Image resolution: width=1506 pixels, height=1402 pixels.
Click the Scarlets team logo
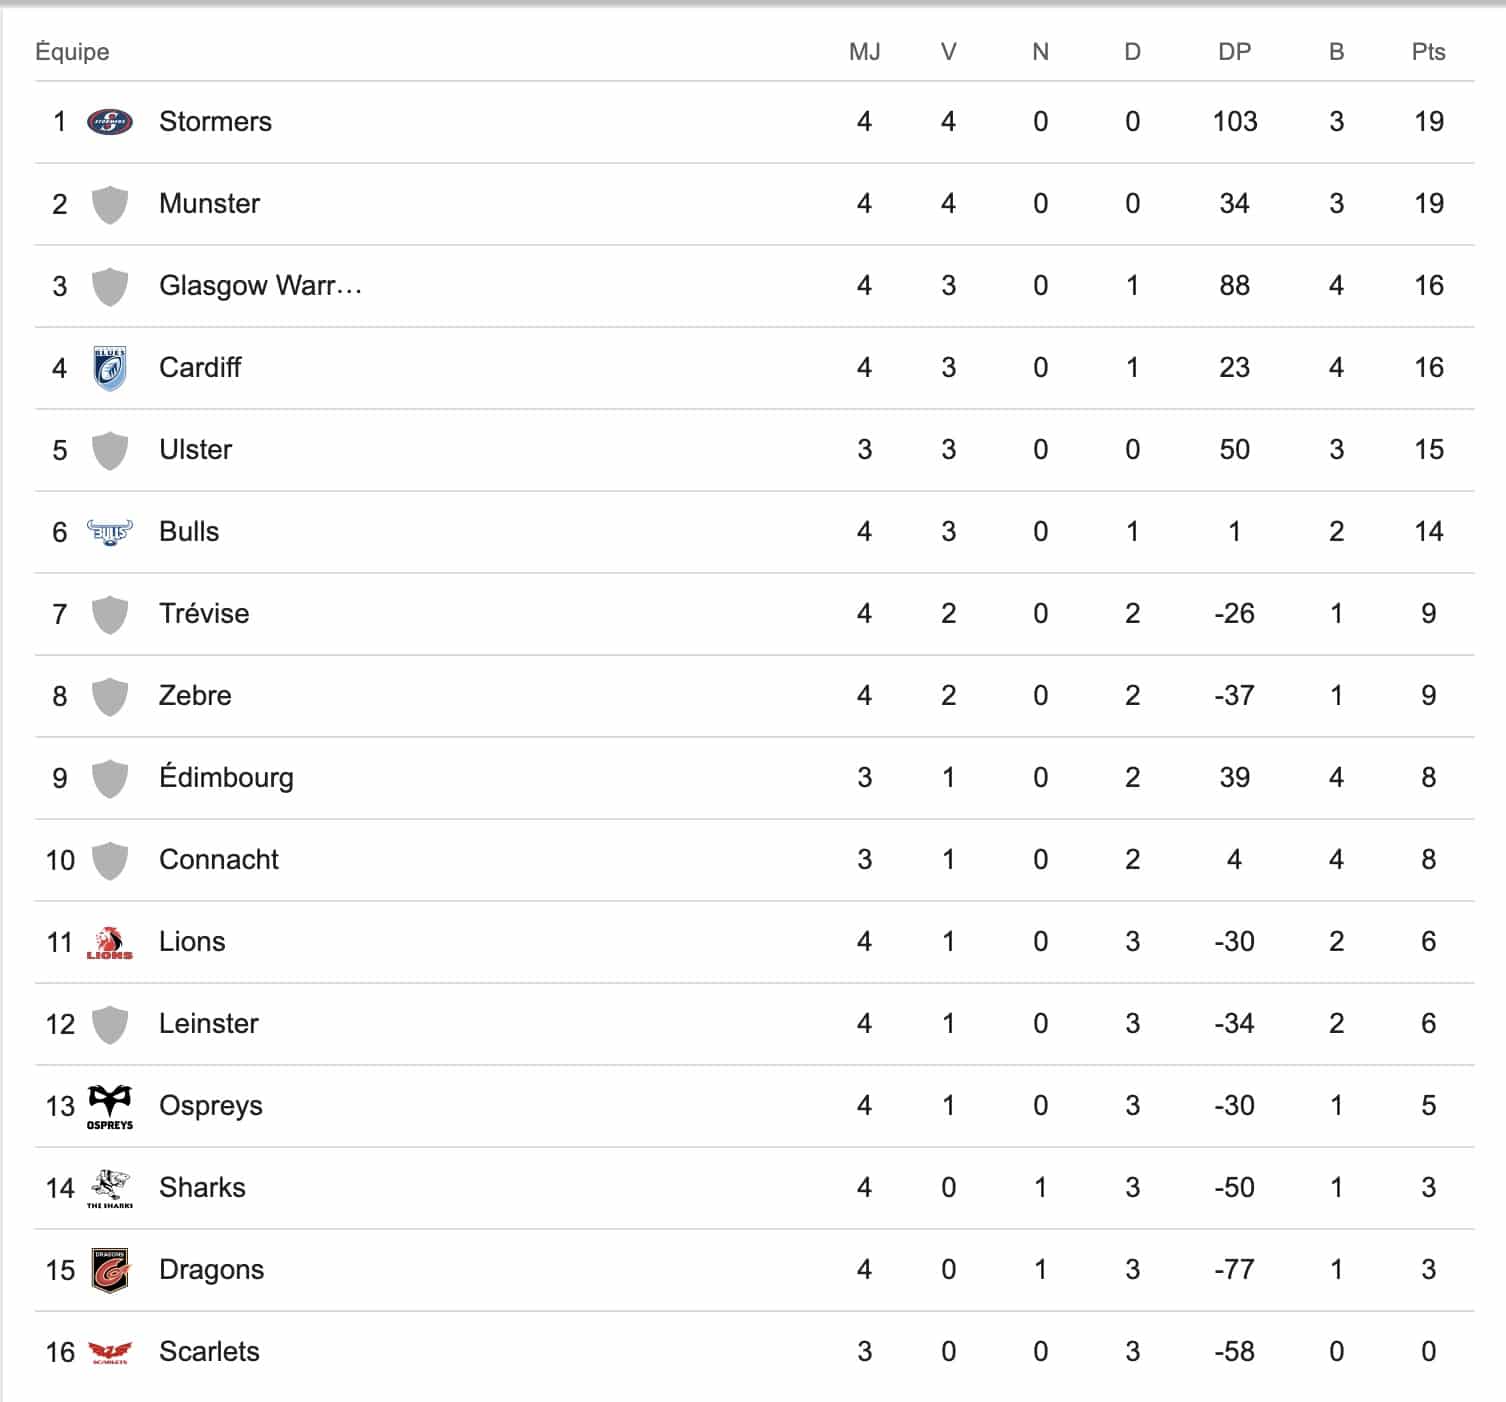pyautogui.click(x=110, y=1352)
